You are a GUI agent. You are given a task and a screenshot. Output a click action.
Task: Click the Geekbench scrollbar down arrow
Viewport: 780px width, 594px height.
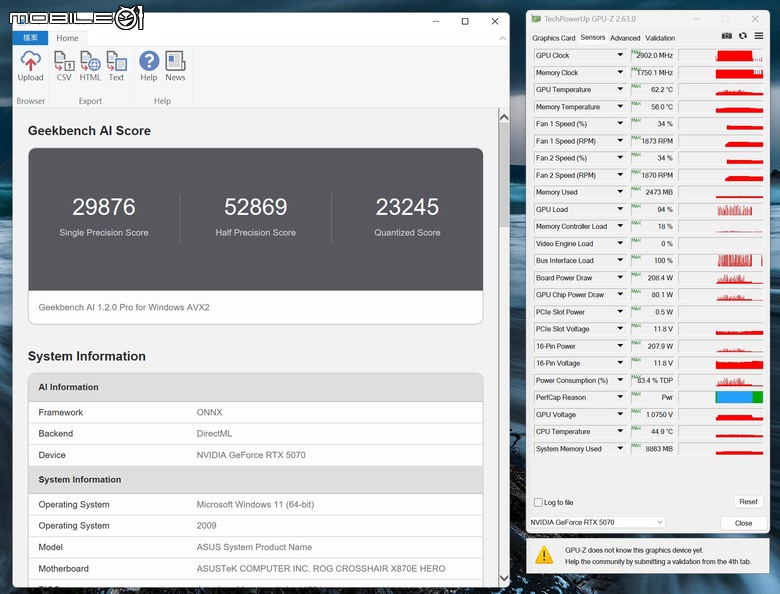[x=504, y=578]
